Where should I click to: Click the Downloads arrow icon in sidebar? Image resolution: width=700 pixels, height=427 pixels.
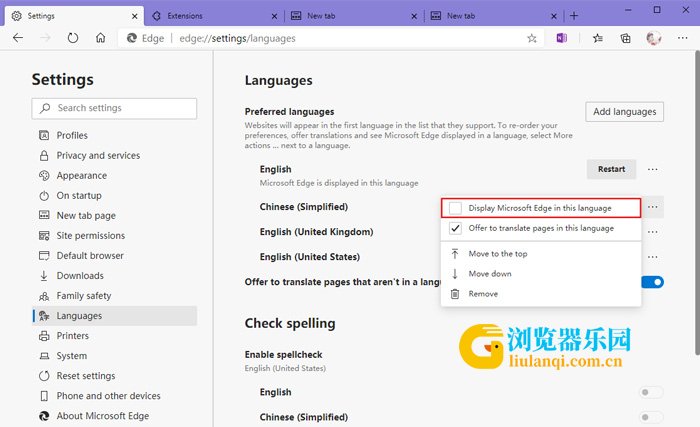point(44,276)
